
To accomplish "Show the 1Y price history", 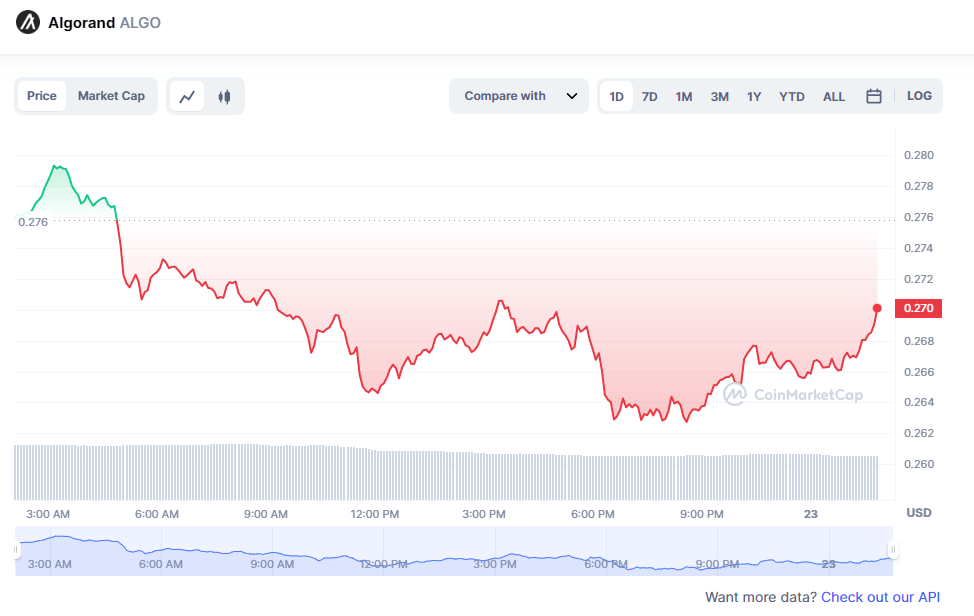I will (754, 97).
